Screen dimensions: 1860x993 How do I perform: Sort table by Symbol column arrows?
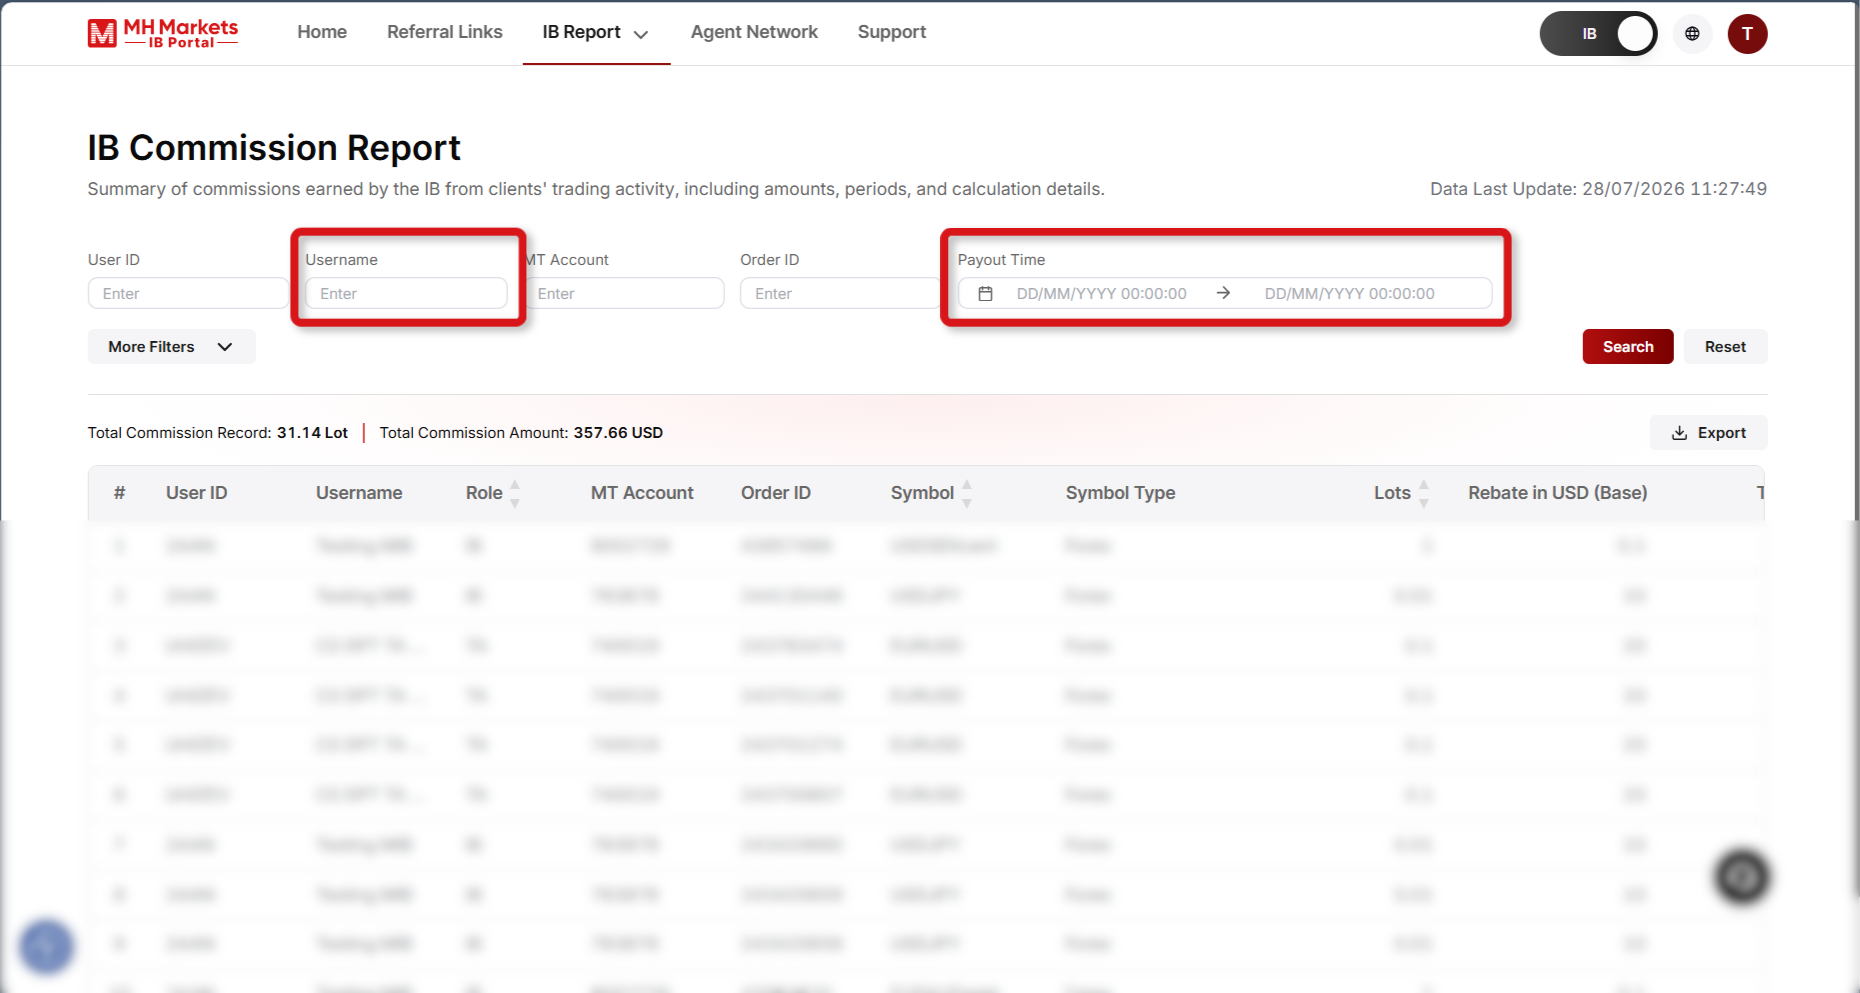967,493
